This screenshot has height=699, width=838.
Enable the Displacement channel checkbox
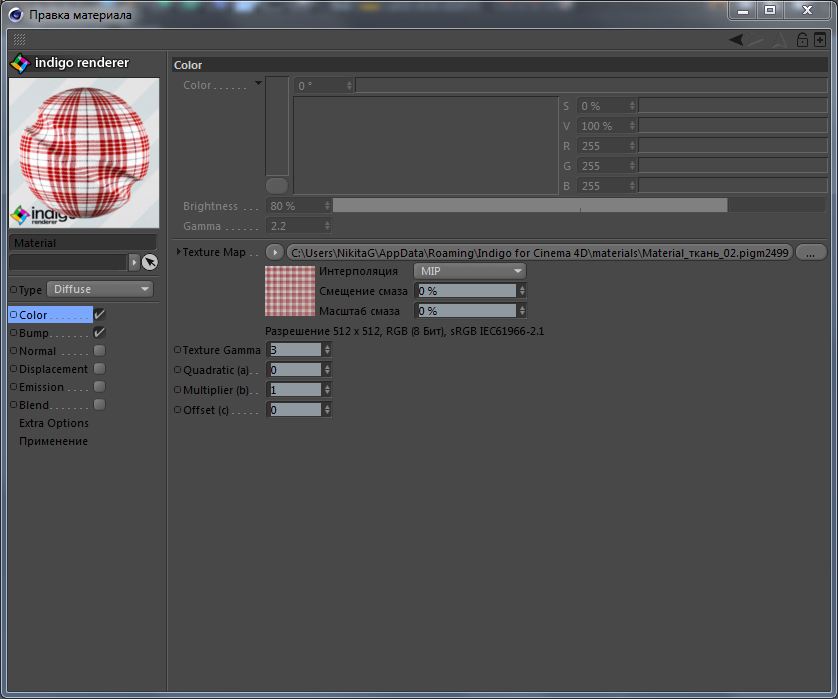point(99,369)
